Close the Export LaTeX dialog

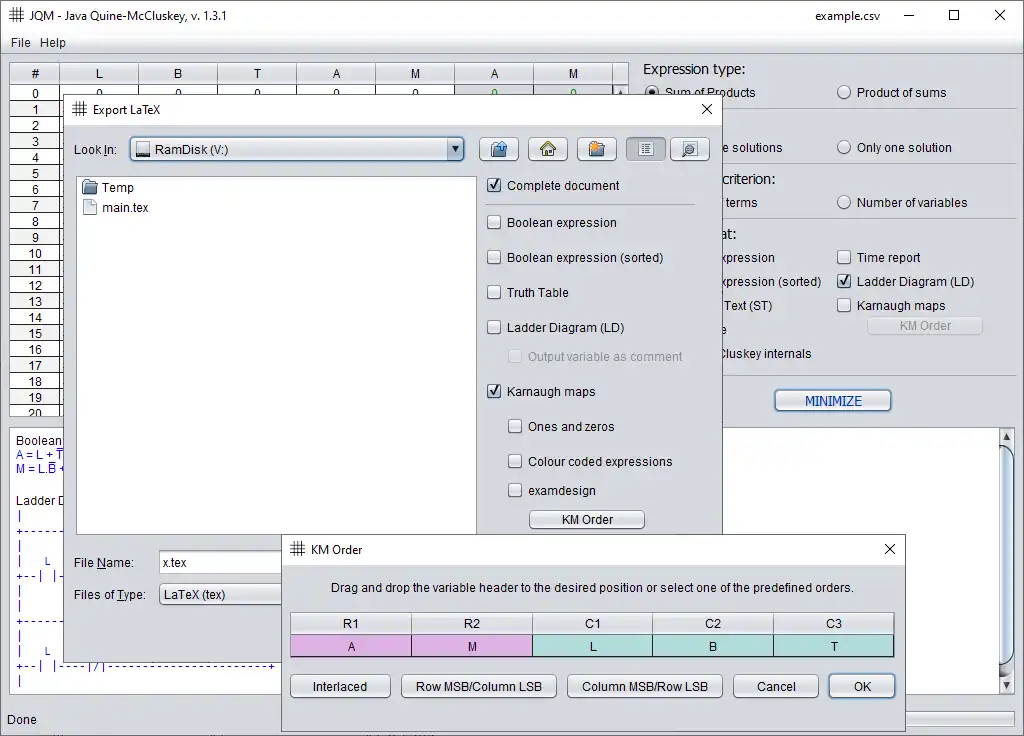pyautogui.click(x=707, y=109)
